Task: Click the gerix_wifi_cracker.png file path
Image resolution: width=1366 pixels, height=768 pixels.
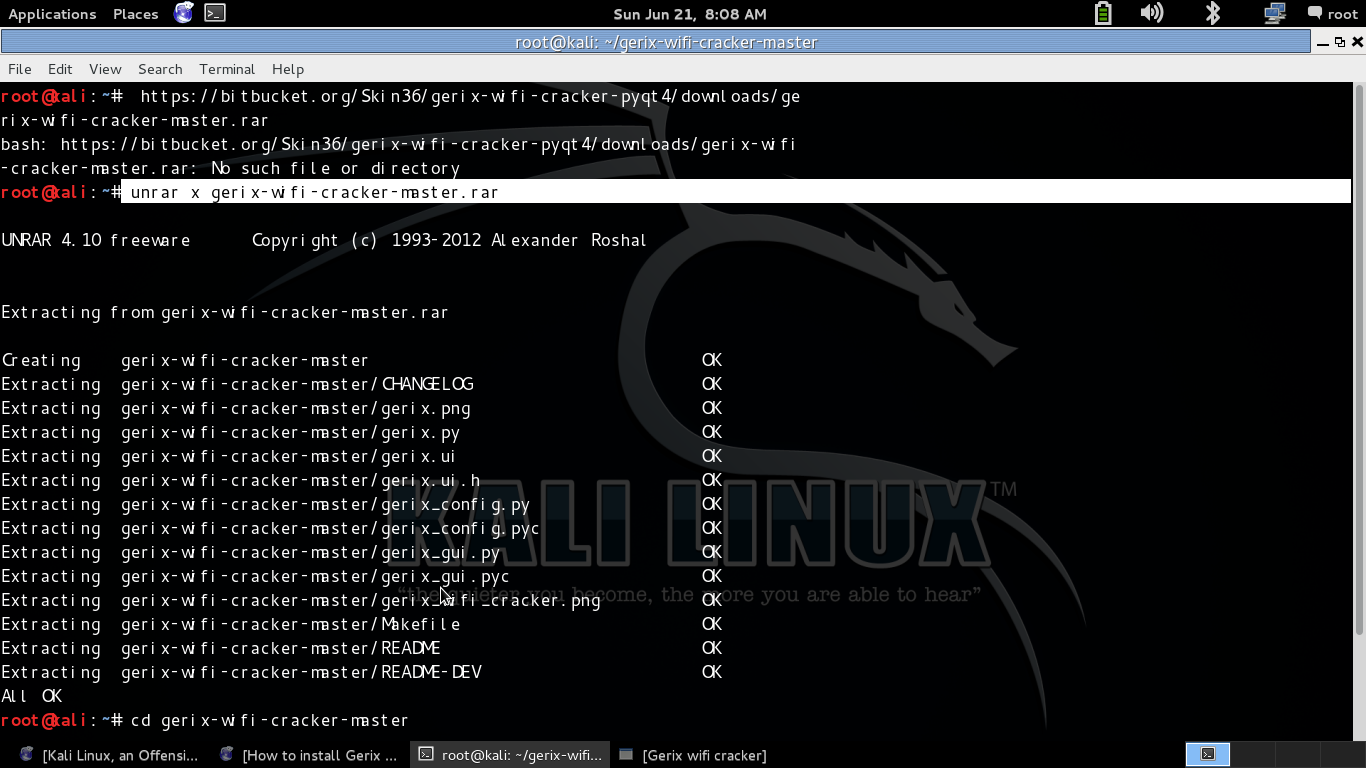Action: (361, 600)
